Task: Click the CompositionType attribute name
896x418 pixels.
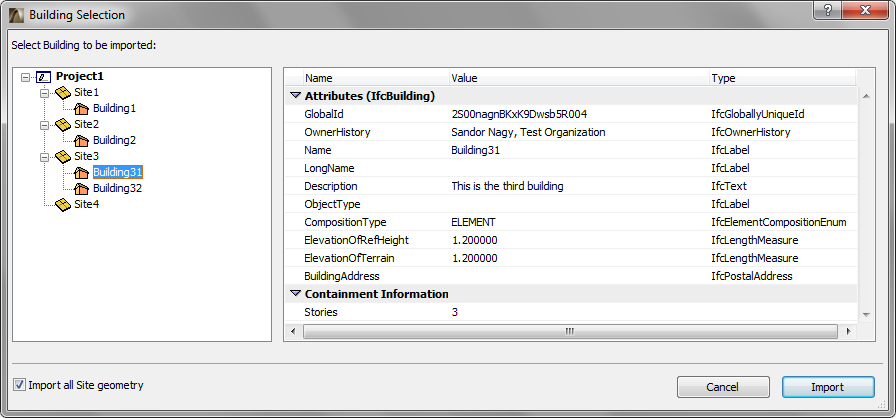Action: pyautogui.click(x=345, y=222)
